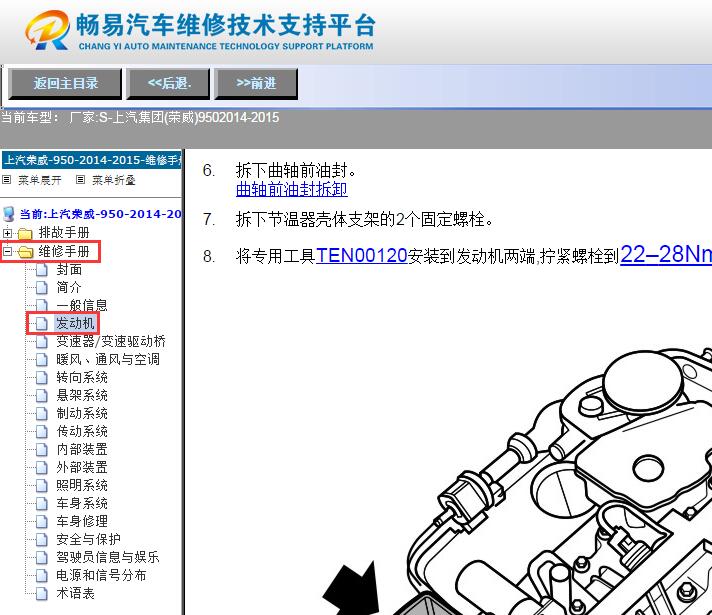Click the engine assembly diagram image

point(517,480)
